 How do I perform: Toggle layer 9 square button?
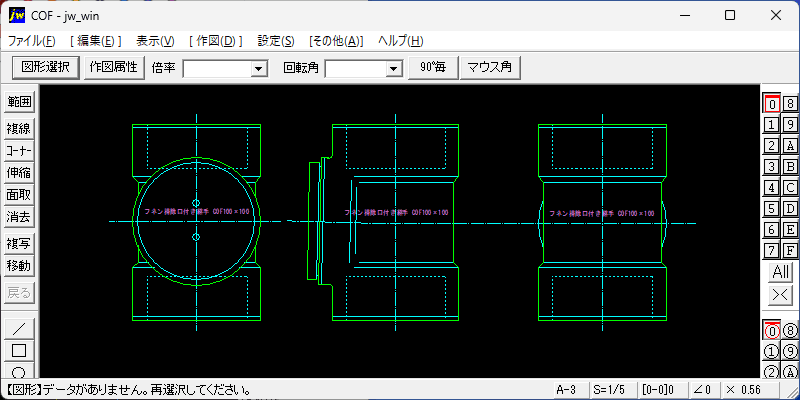pos(790,124)
